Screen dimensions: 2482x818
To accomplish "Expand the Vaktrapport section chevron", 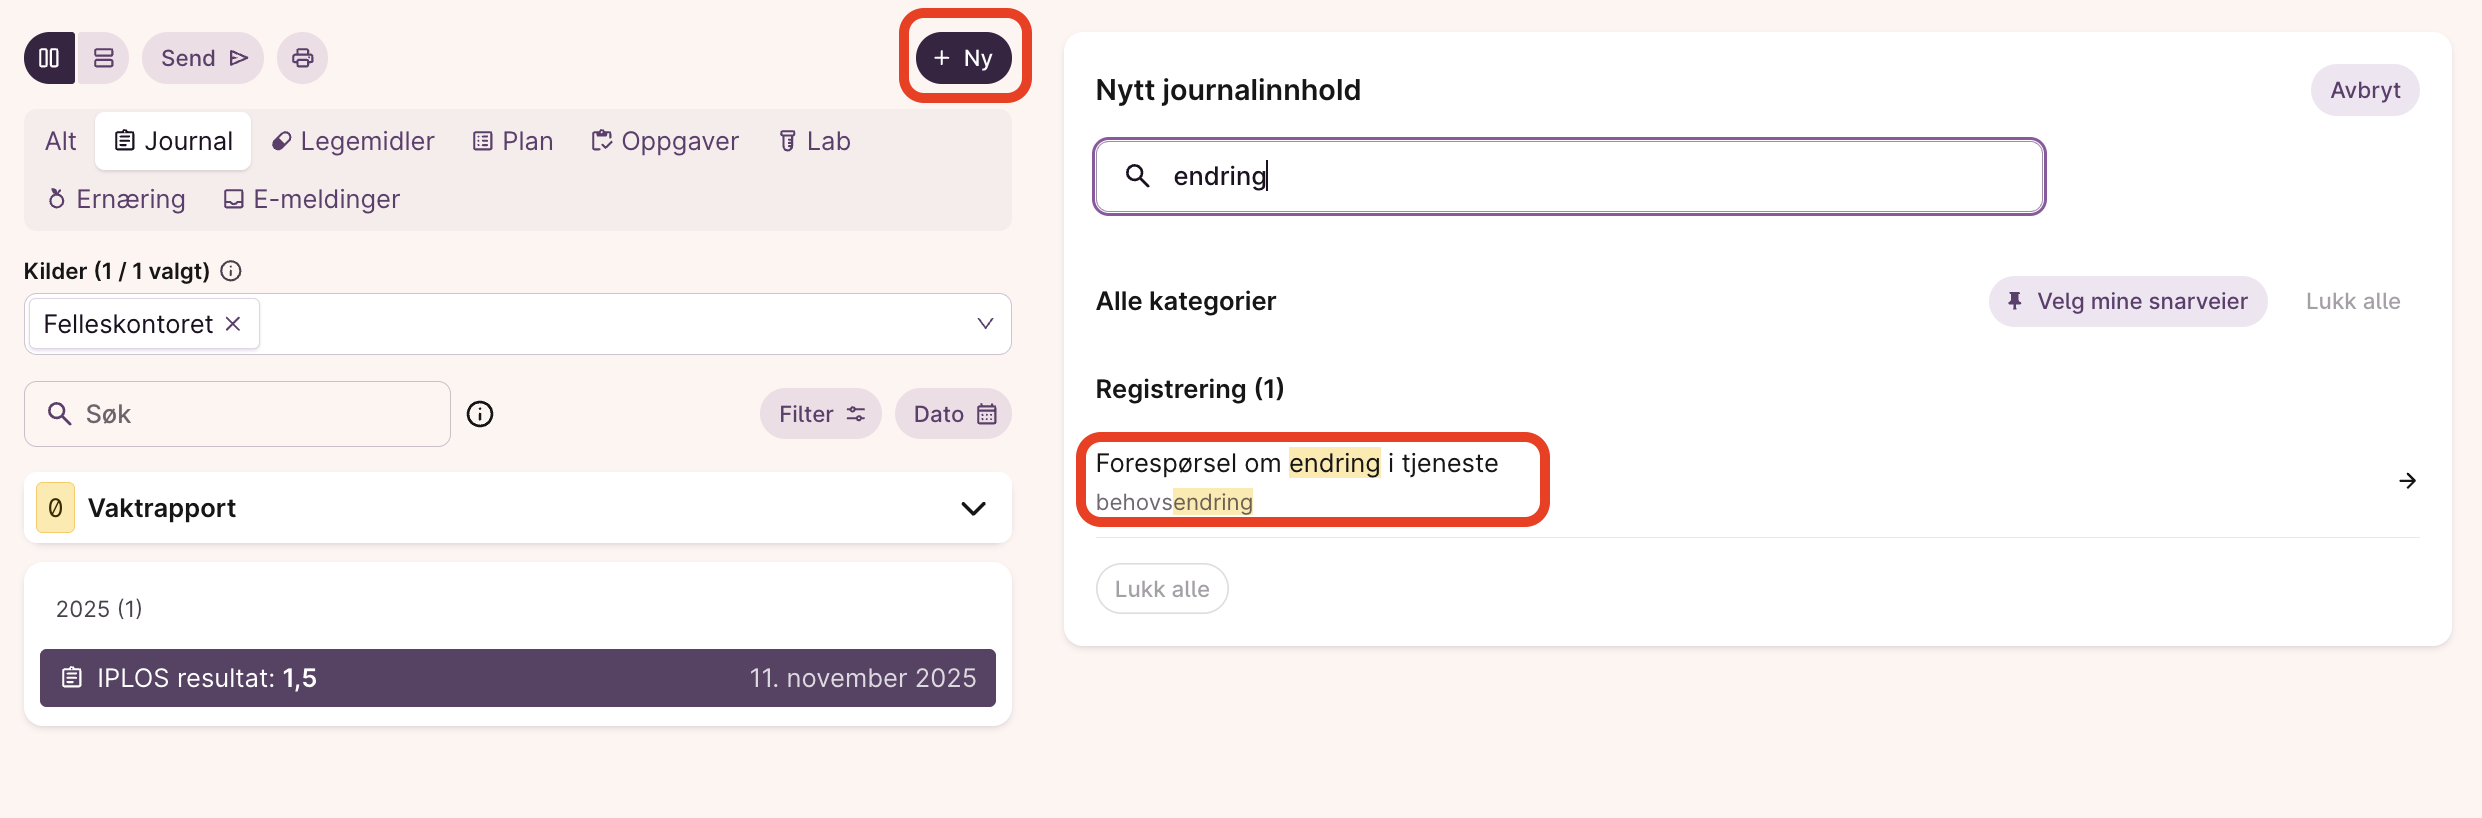I will [973, 508].
